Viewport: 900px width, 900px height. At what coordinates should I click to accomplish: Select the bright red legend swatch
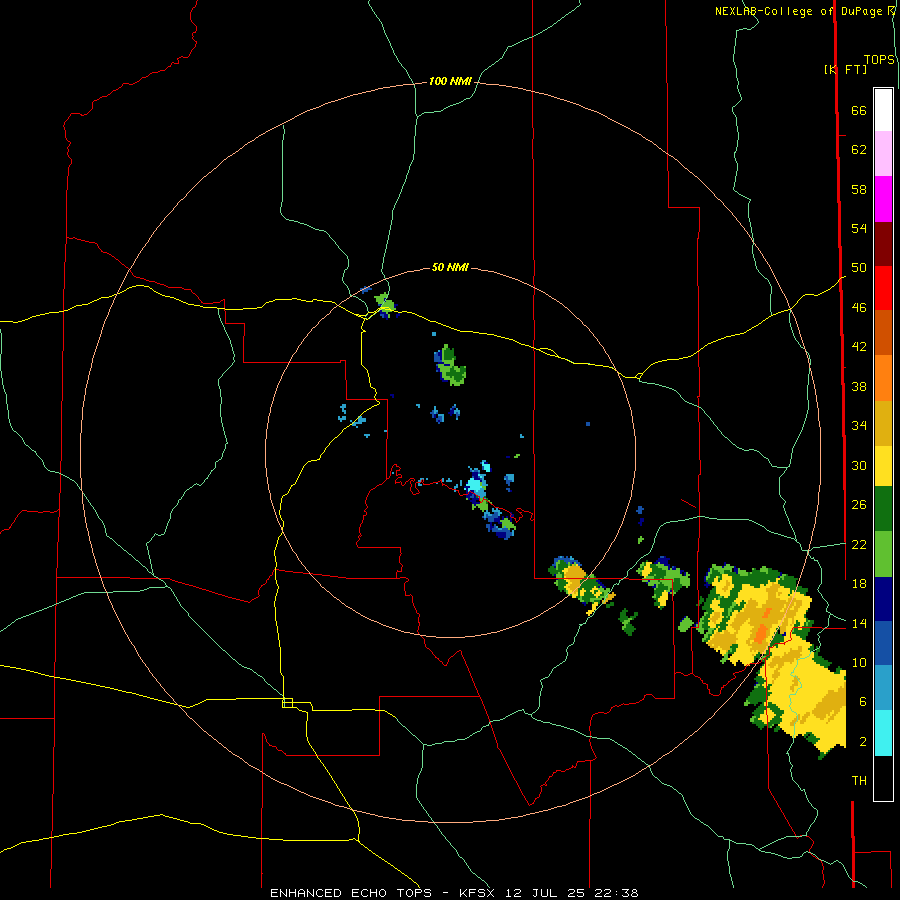point(883,288)
